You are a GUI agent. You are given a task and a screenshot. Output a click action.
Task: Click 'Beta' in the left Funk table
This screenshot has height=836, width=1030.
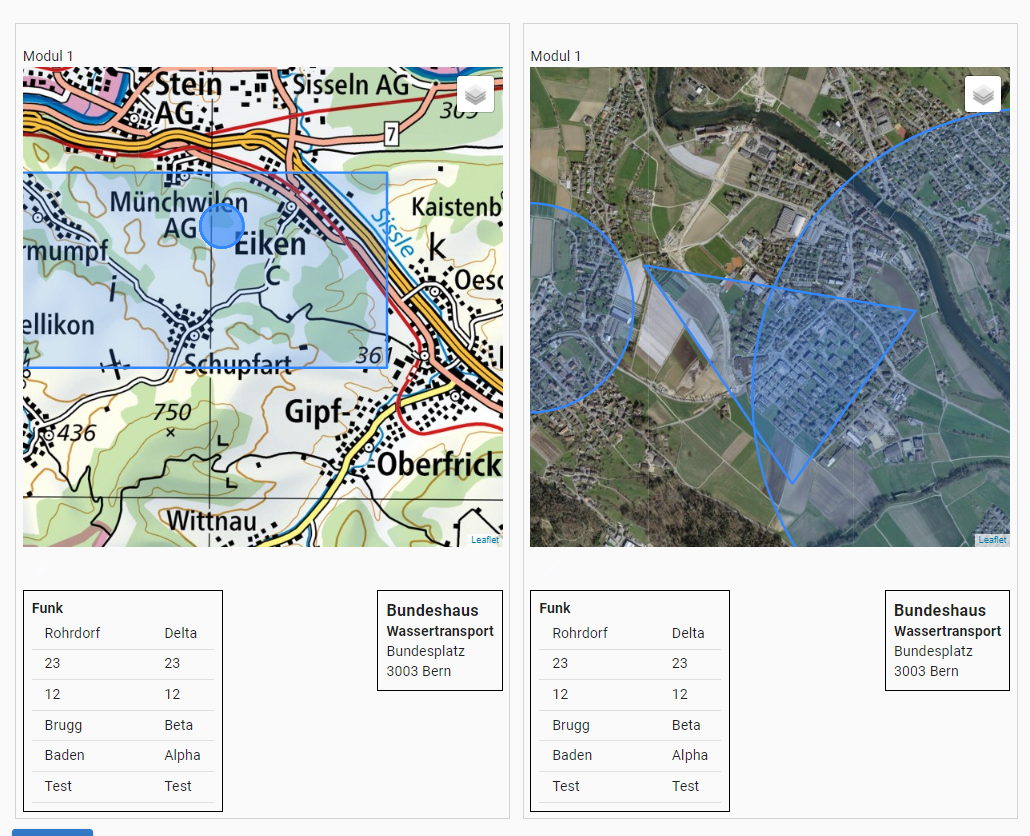179,725
